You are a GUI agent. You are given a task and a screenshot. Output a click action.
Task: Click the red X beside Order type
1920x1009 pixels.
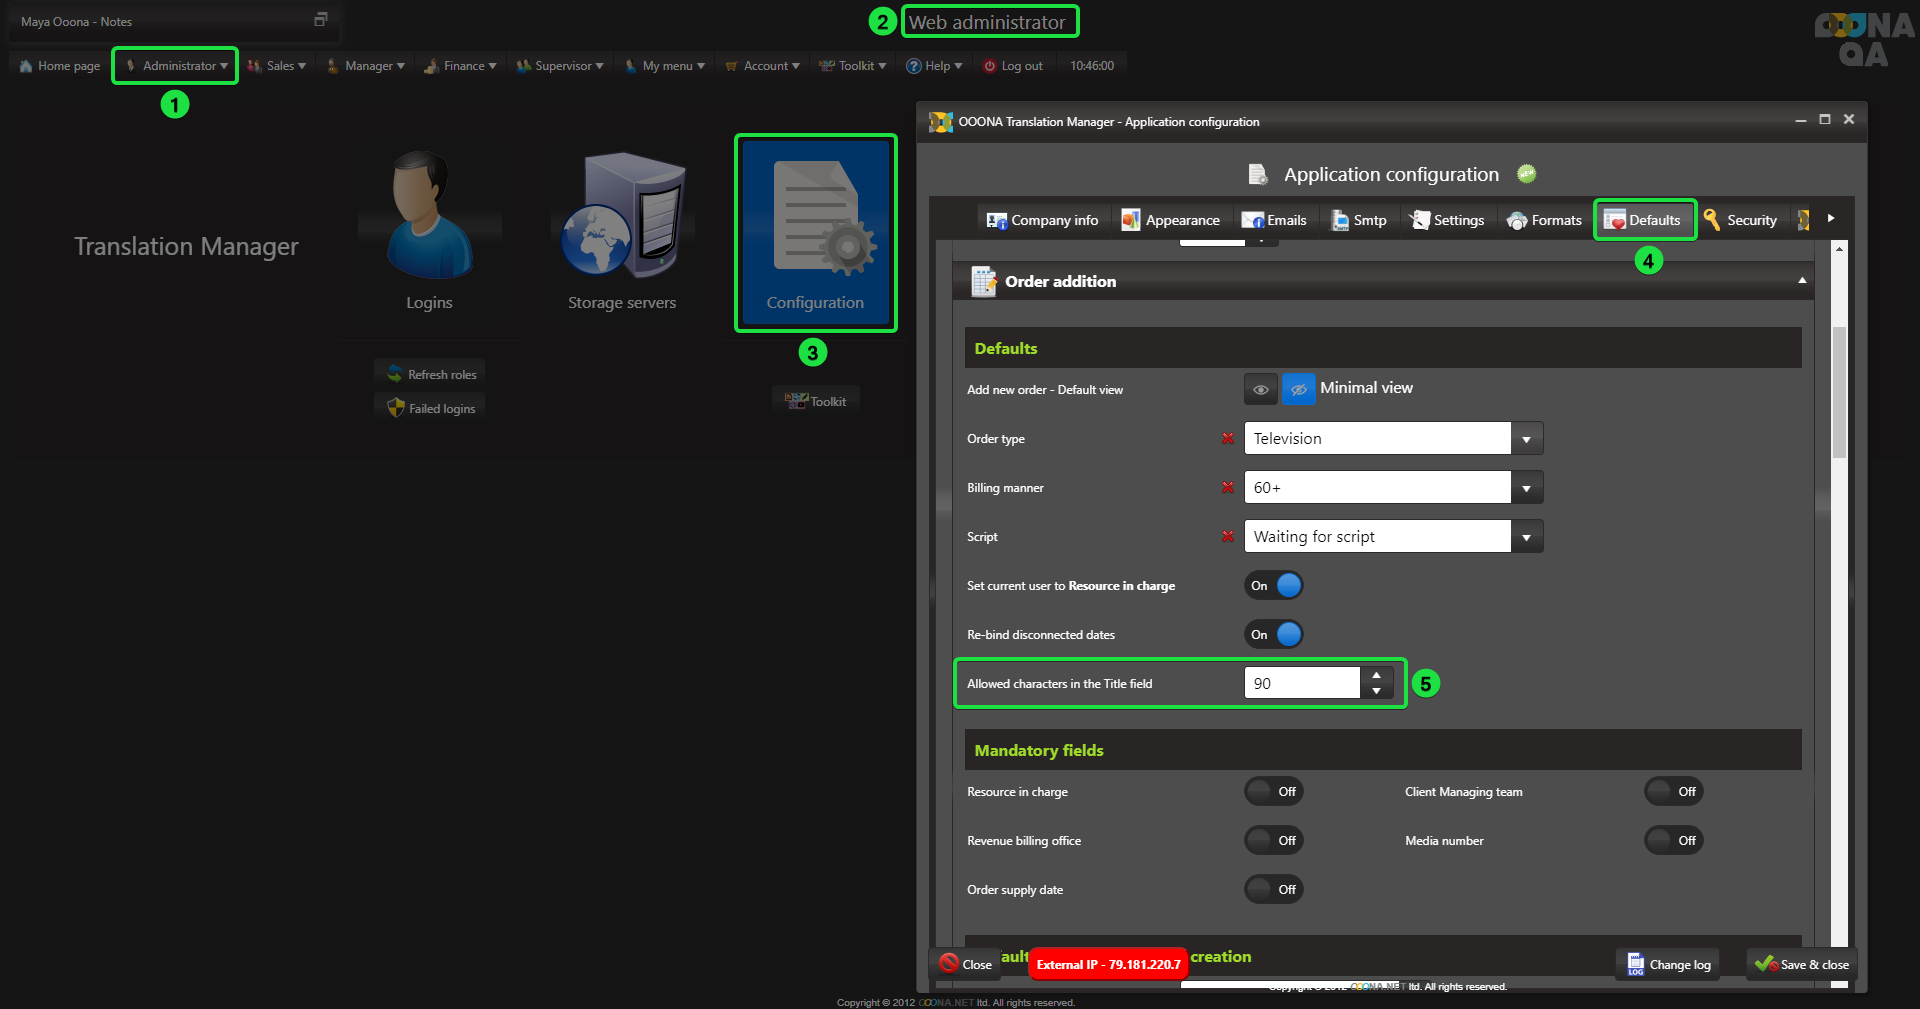click(x=1227, y=438)
